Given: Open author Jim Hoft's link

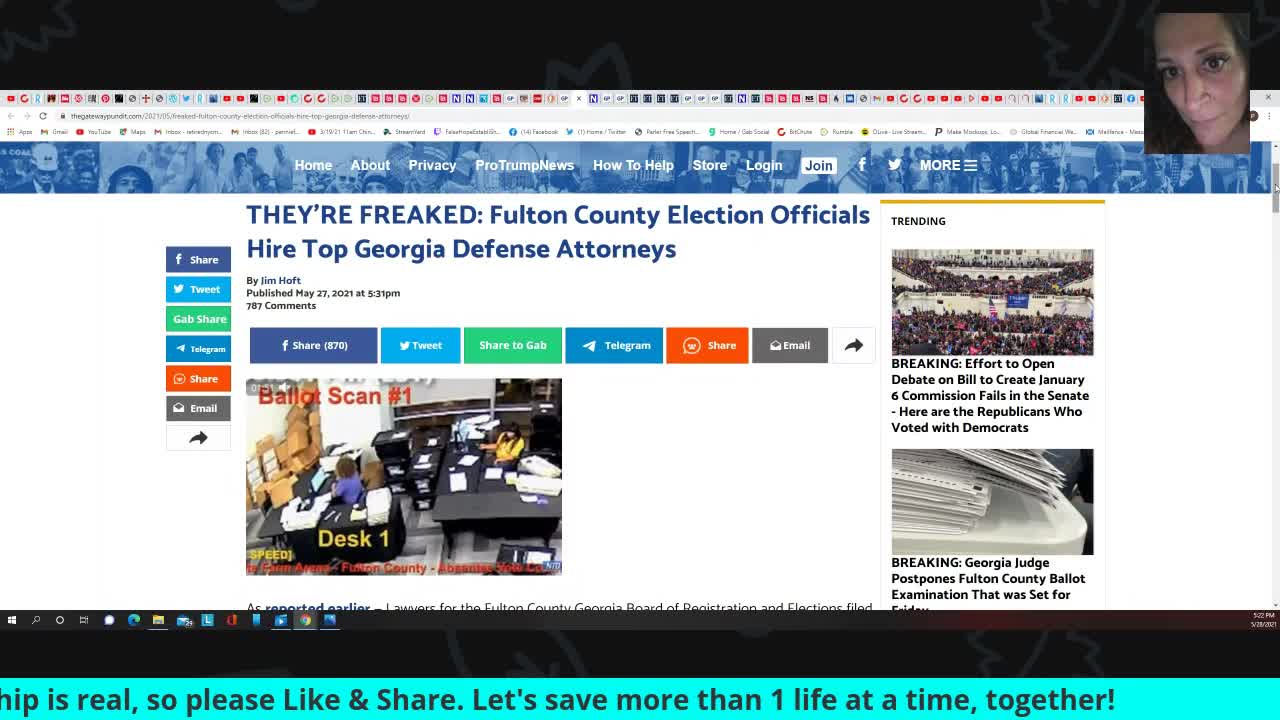Looking at the screenshot, I should (280, 280).
